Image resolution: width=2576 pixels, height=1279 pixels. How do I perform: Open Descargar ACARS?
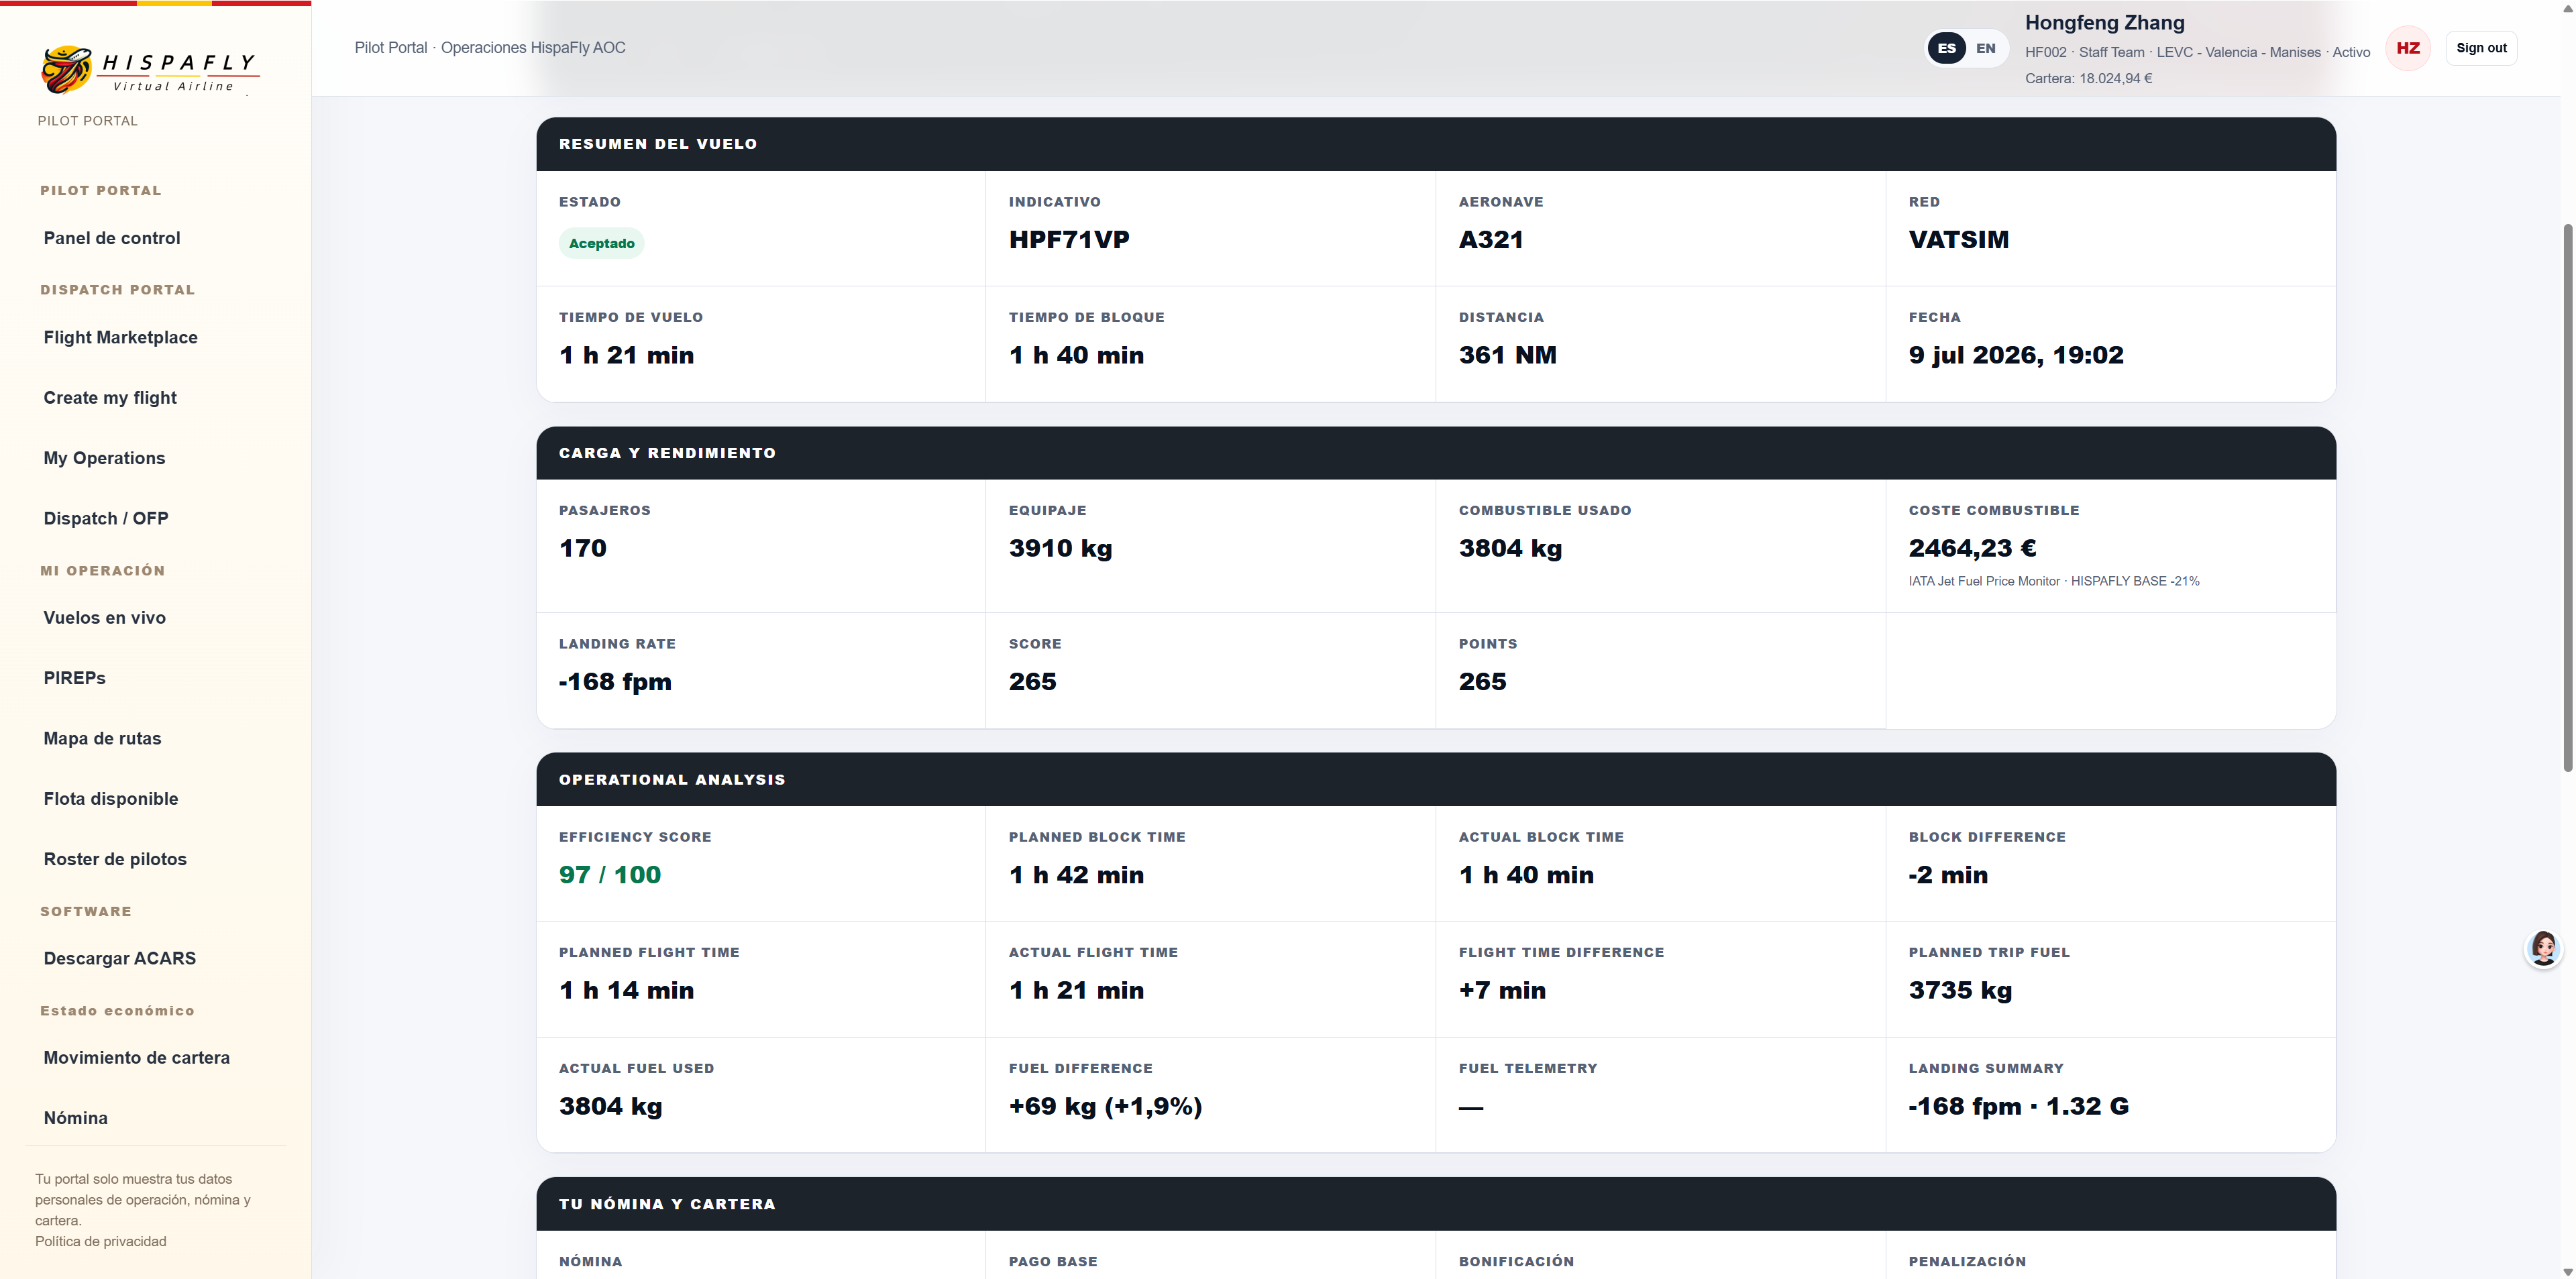[x=119, y=958]
